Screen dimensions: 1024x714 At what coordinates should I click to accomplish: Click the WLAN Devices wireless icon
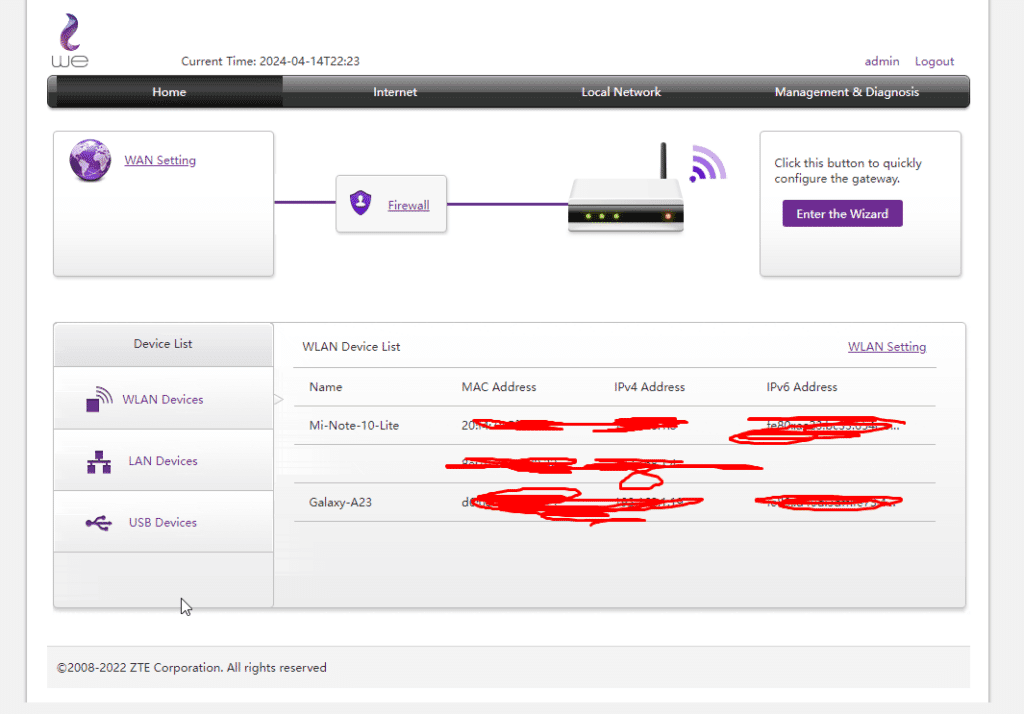[98, 399]
